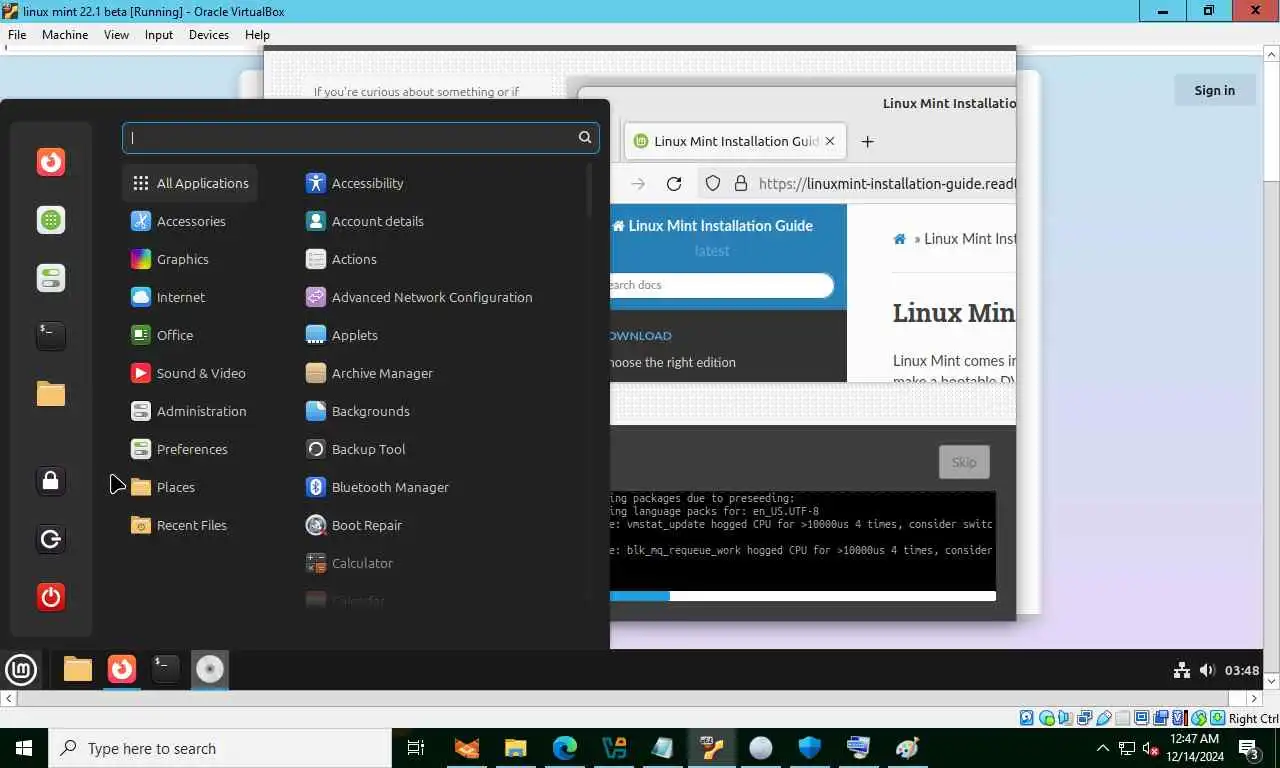Select Preferences category

179,449
